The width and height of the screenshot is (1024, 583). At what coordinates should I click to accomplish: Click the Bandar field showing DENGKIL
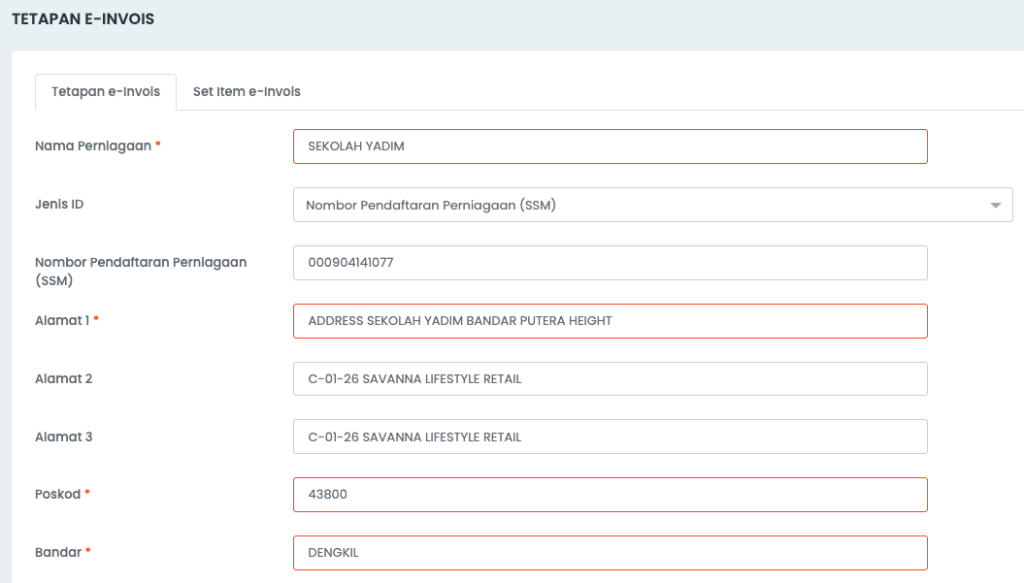click(x=610, y=552)
